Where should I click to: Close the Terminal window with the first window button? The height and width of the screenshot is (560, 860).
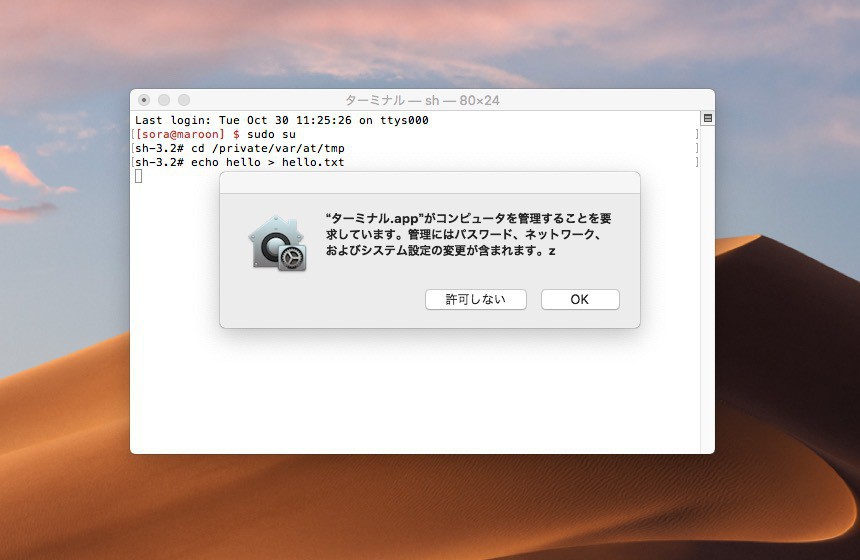pos(144,100)
